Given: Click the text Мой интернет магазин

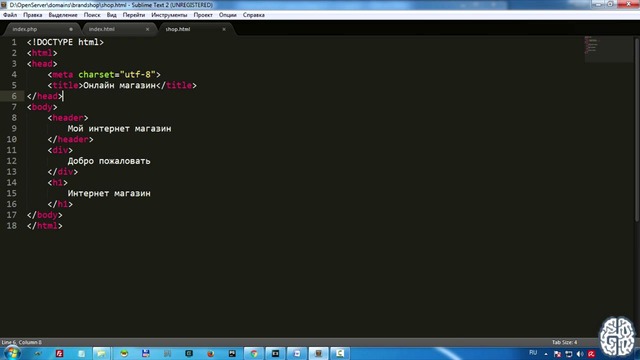Looking at the screenshot, I should click(120, 129).
